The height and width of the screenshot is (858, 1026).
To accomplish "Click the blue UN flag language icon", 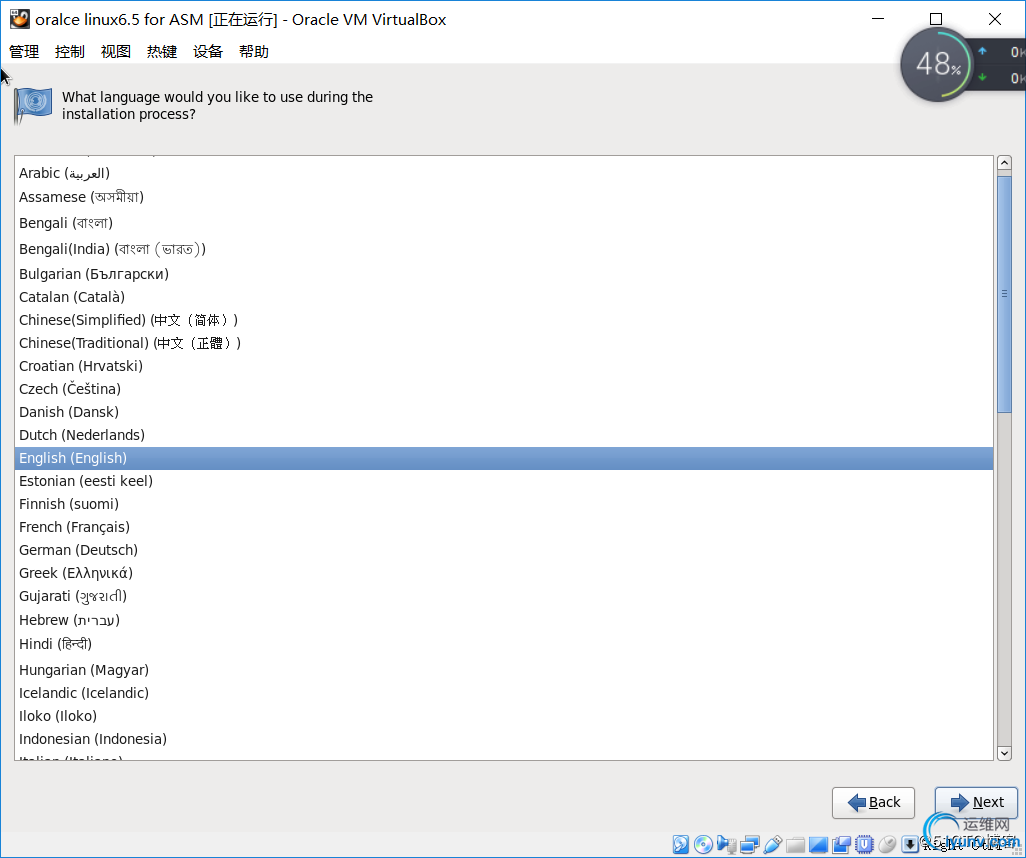I will coord(33,105).
